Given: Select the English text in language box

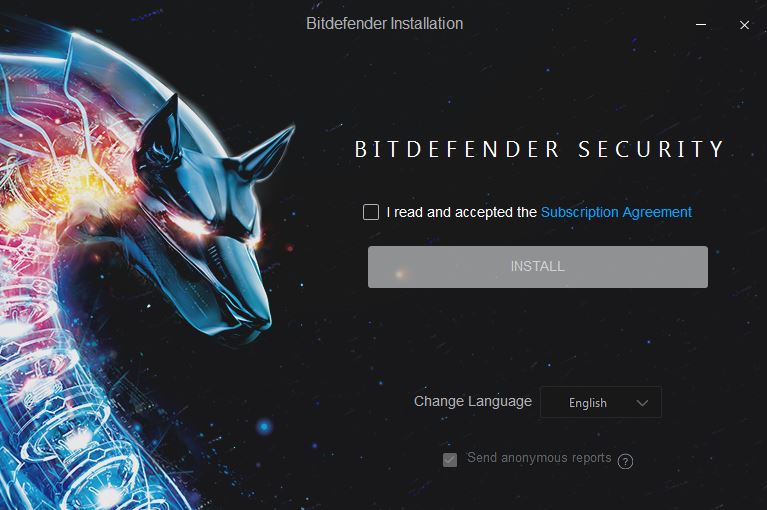Looking at the screenshot, I should tap(587, 403).
